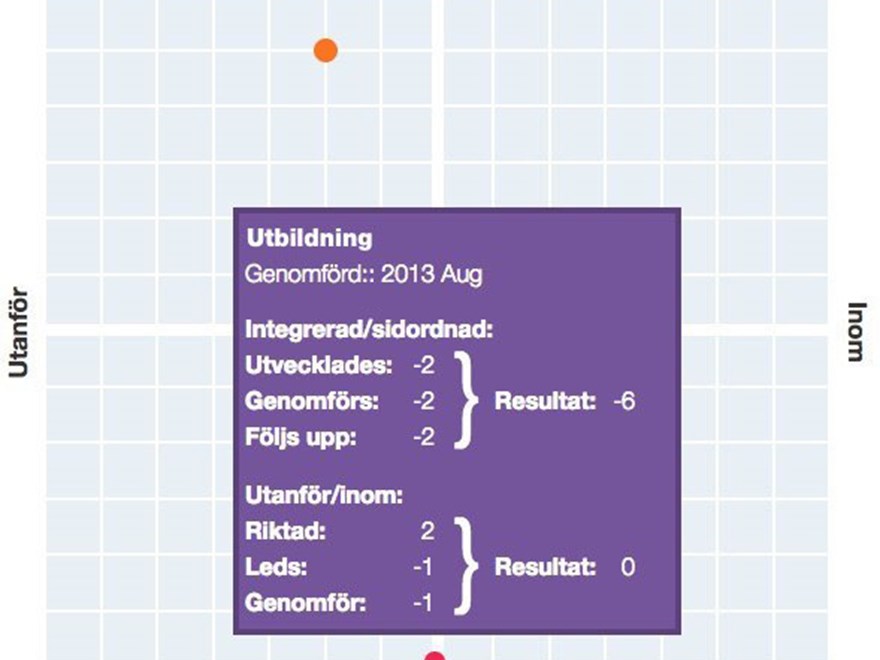
Task: Click the Riktad value 2
Action: coord(427,531)
